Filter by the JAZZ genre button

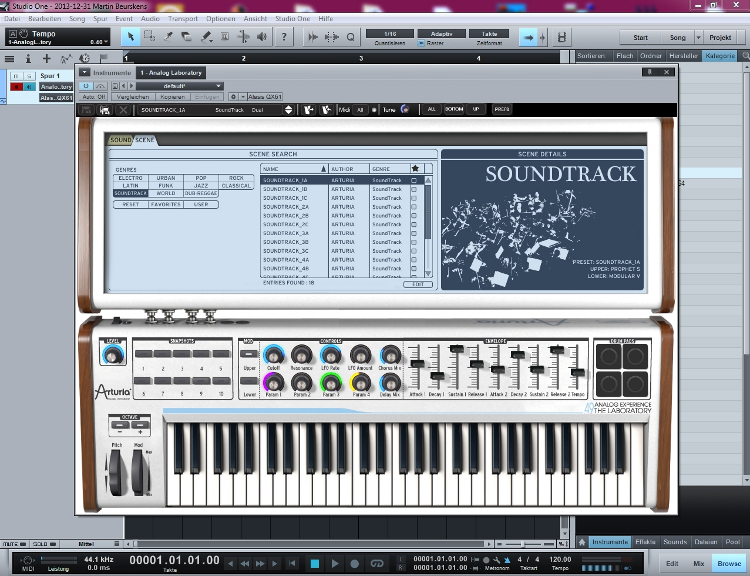click(x=201, y=186)
